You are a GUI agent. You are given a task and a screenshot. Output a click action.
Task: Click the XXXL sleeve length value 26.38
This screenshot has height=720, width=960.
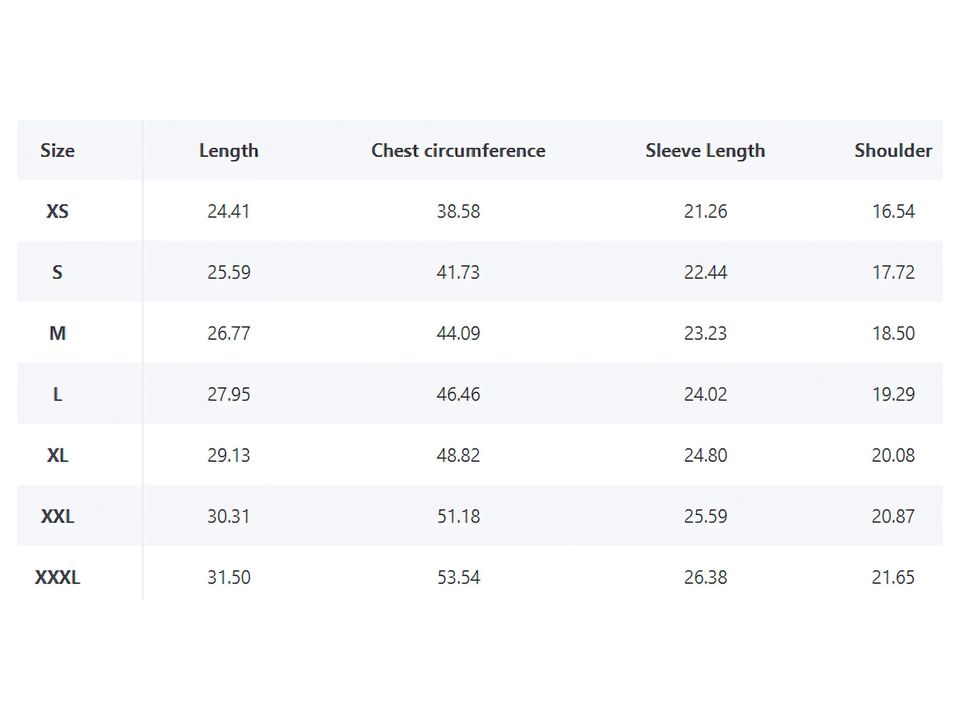705,578
